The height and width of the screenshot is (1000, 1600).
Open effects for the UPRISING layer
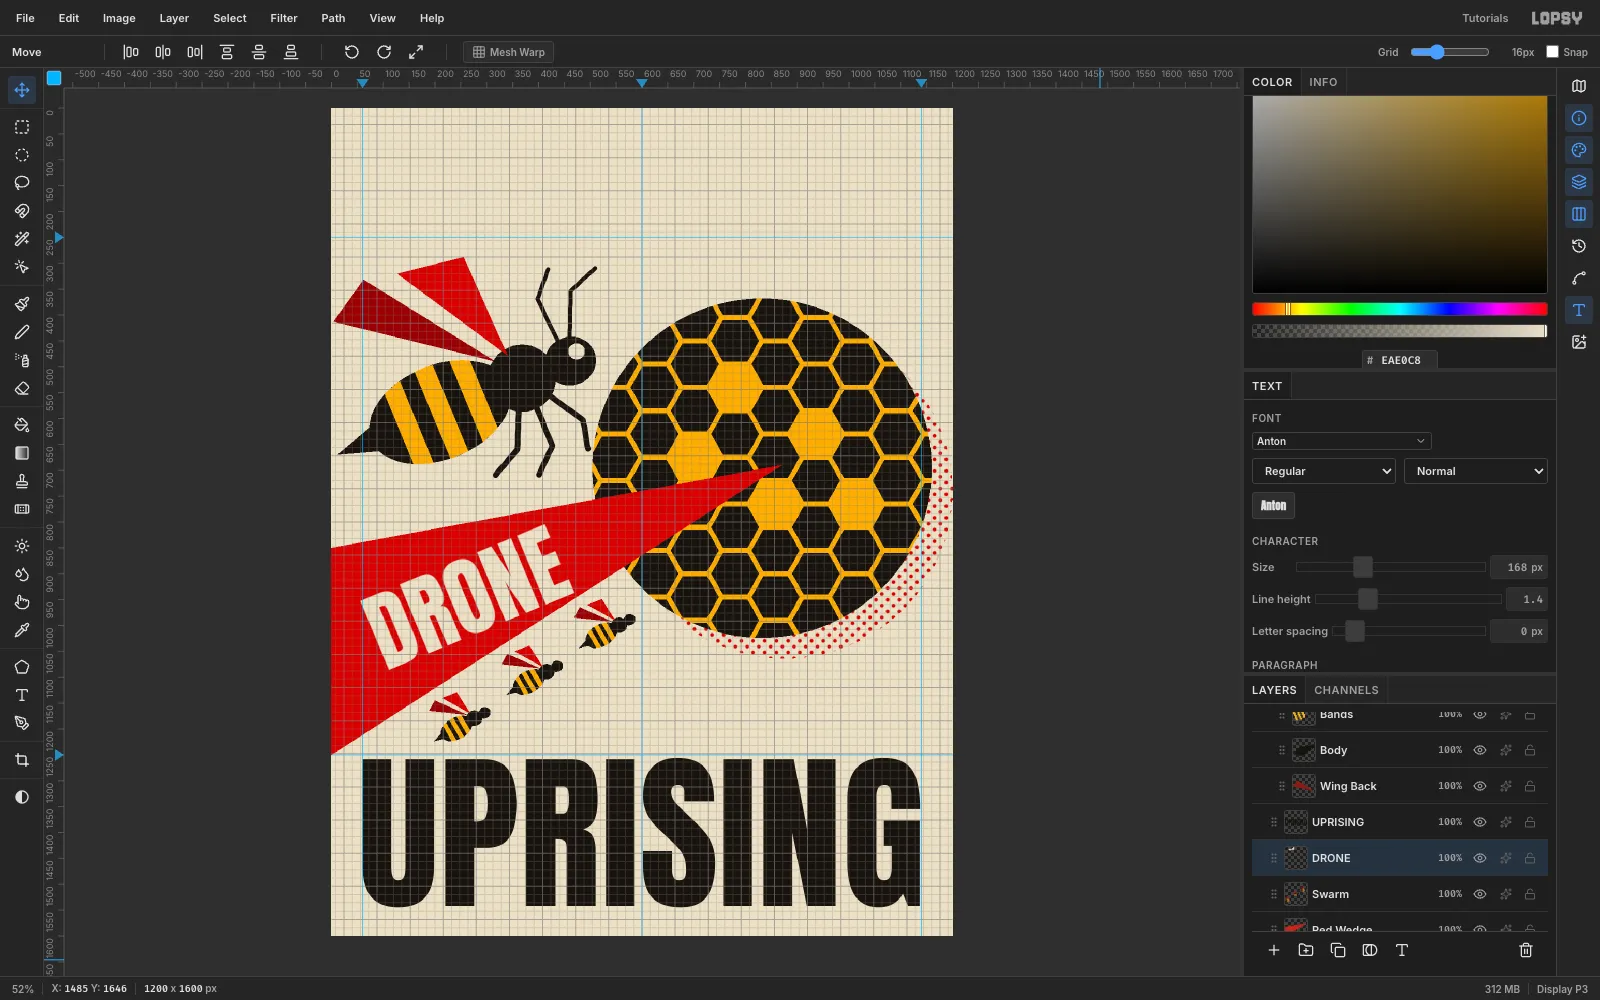pyautogui.click(x=1505, y=822)
